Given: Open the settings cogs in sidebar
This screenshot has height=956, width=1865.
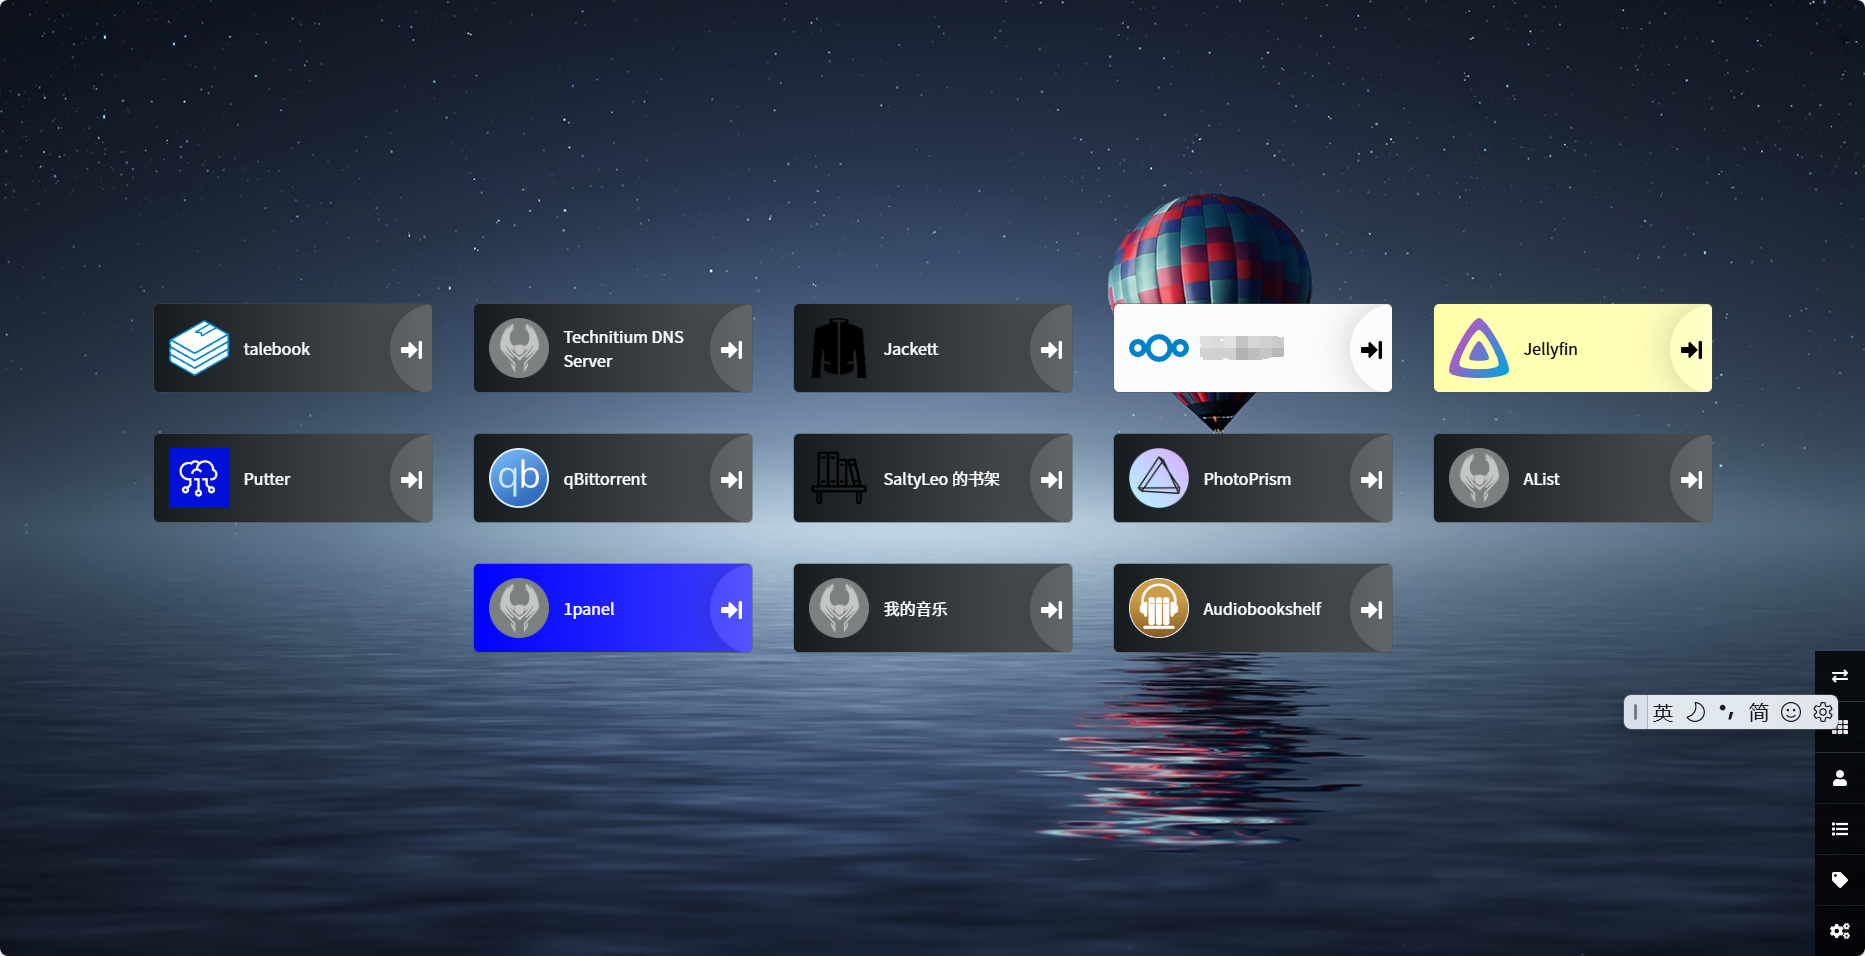Looking at the screenshot, I should click(1839, 931).
